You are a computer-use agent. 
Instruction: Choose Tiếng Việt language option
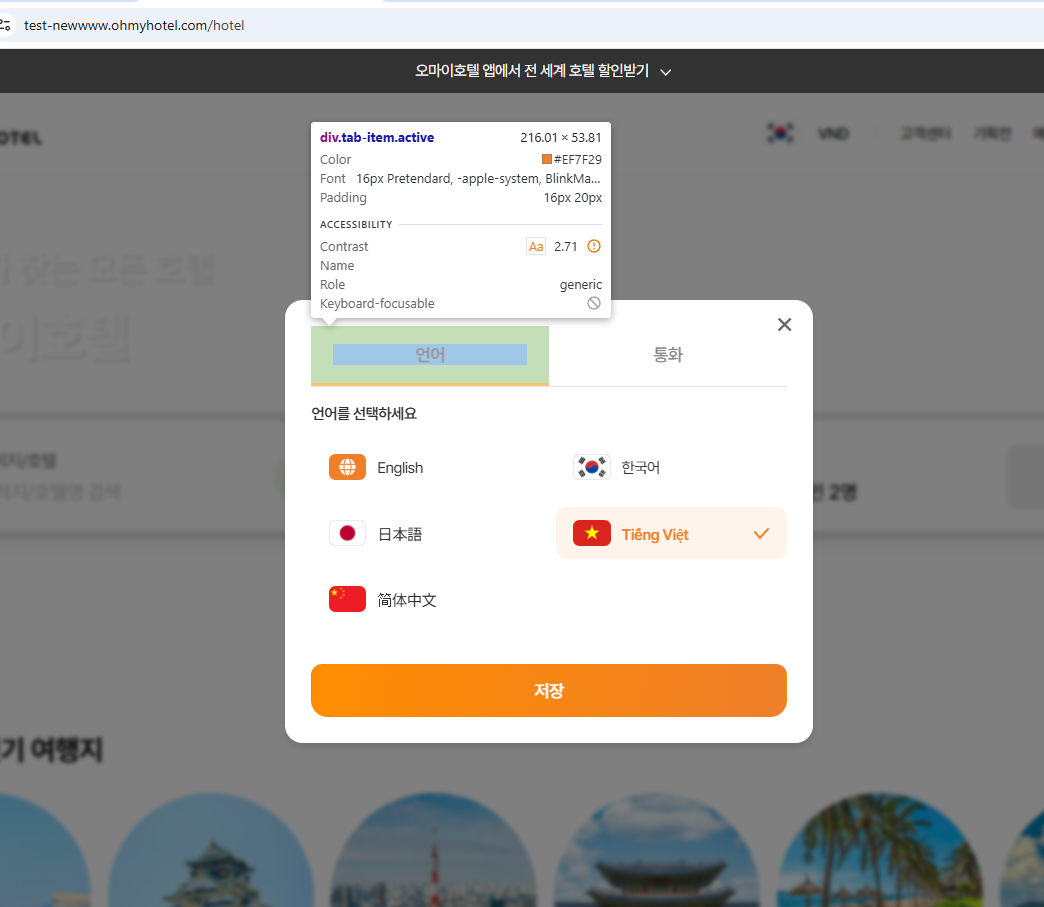(x=671, y=533)
